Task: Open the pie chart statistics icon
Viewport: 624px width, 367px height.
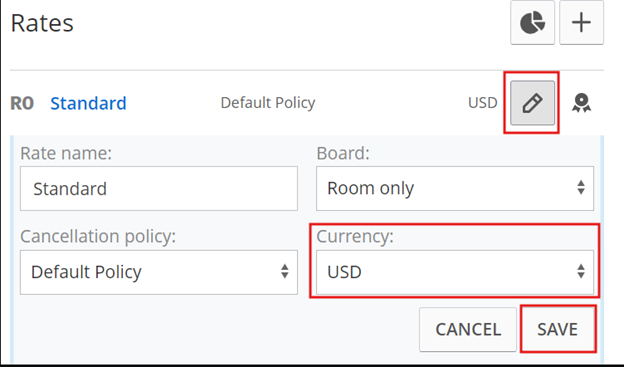Action: pos(532,22)
